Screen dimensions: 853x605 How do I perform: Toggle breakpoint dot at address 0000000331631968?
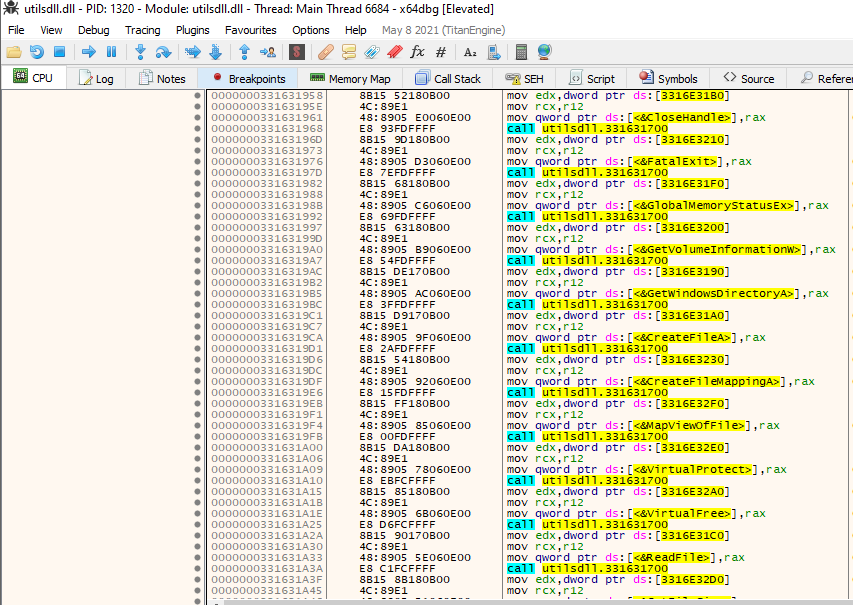(197, 129)
